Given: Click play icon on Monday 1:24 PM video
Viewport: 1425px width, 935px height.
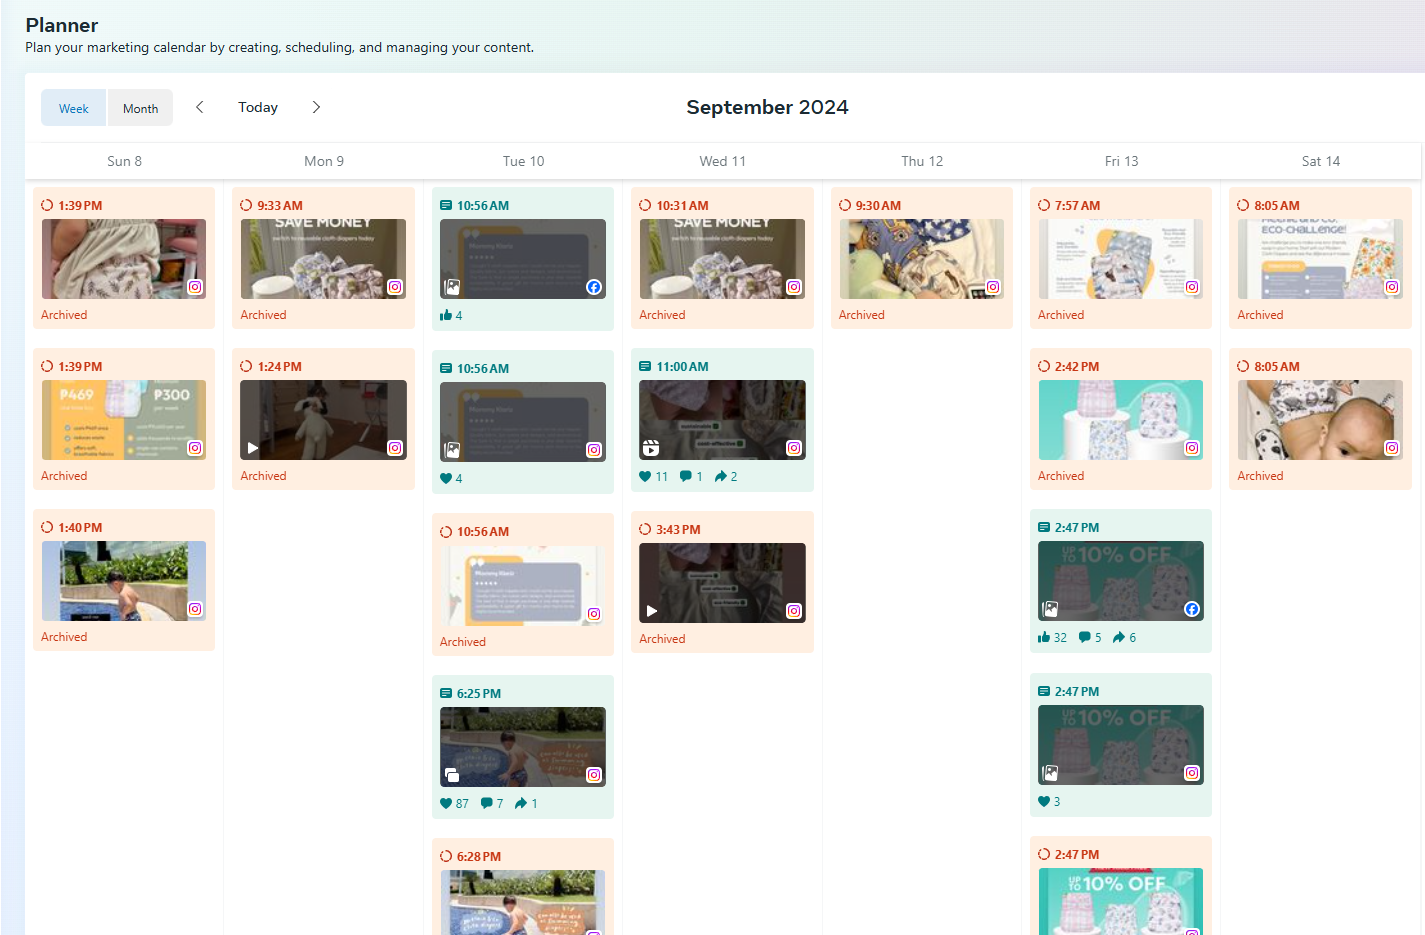Looking at the screenshot, I should click(x=253, y=448).
